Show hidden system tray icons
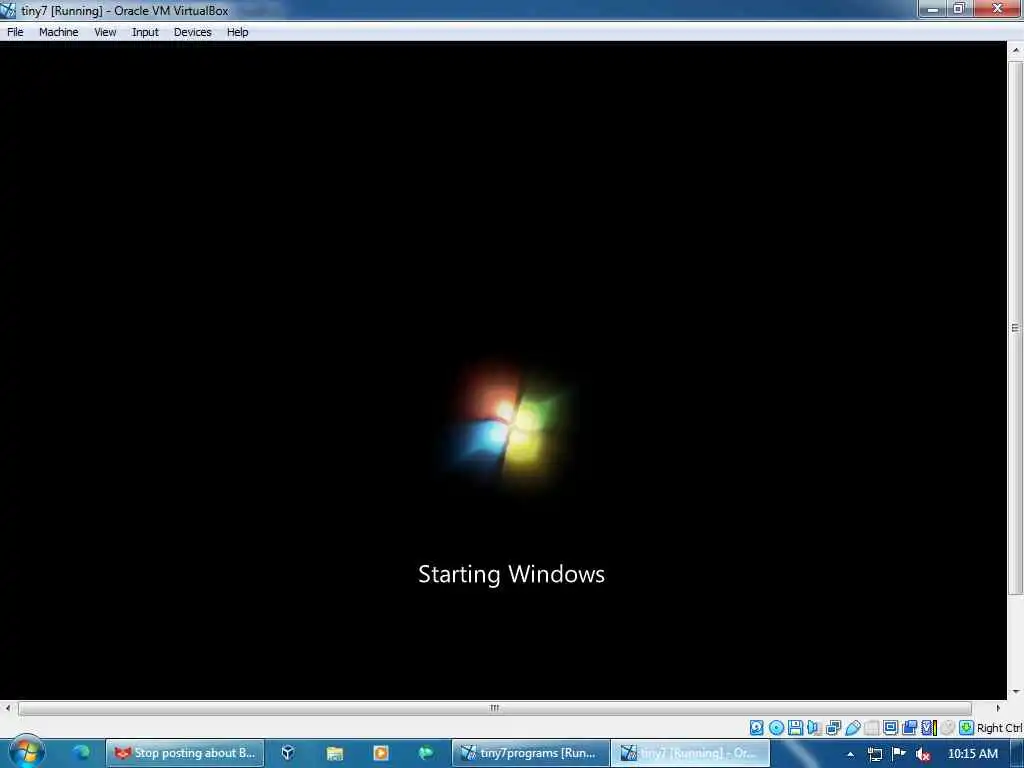 [x=850, y=754]
